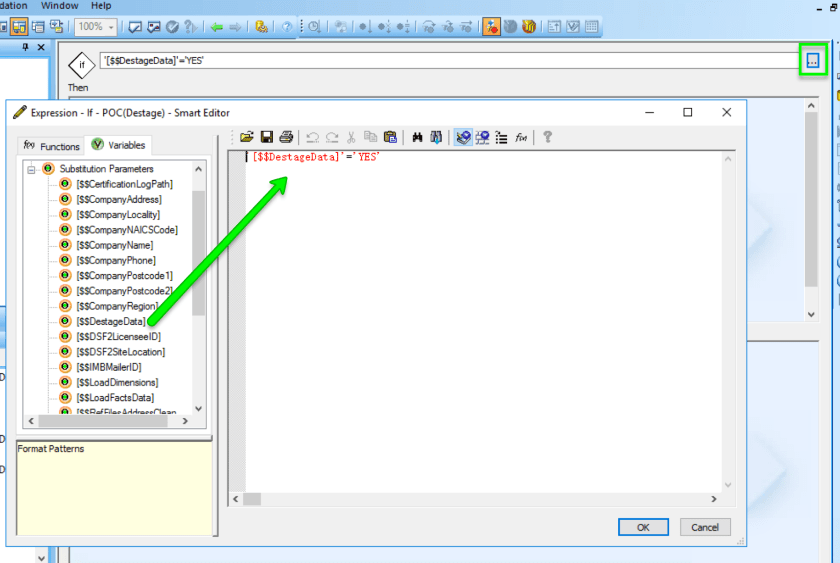The height and width of the screenshot is (563, 840).
Task: Open the expression editor ellipsis button
Action: tap(812, 61)
